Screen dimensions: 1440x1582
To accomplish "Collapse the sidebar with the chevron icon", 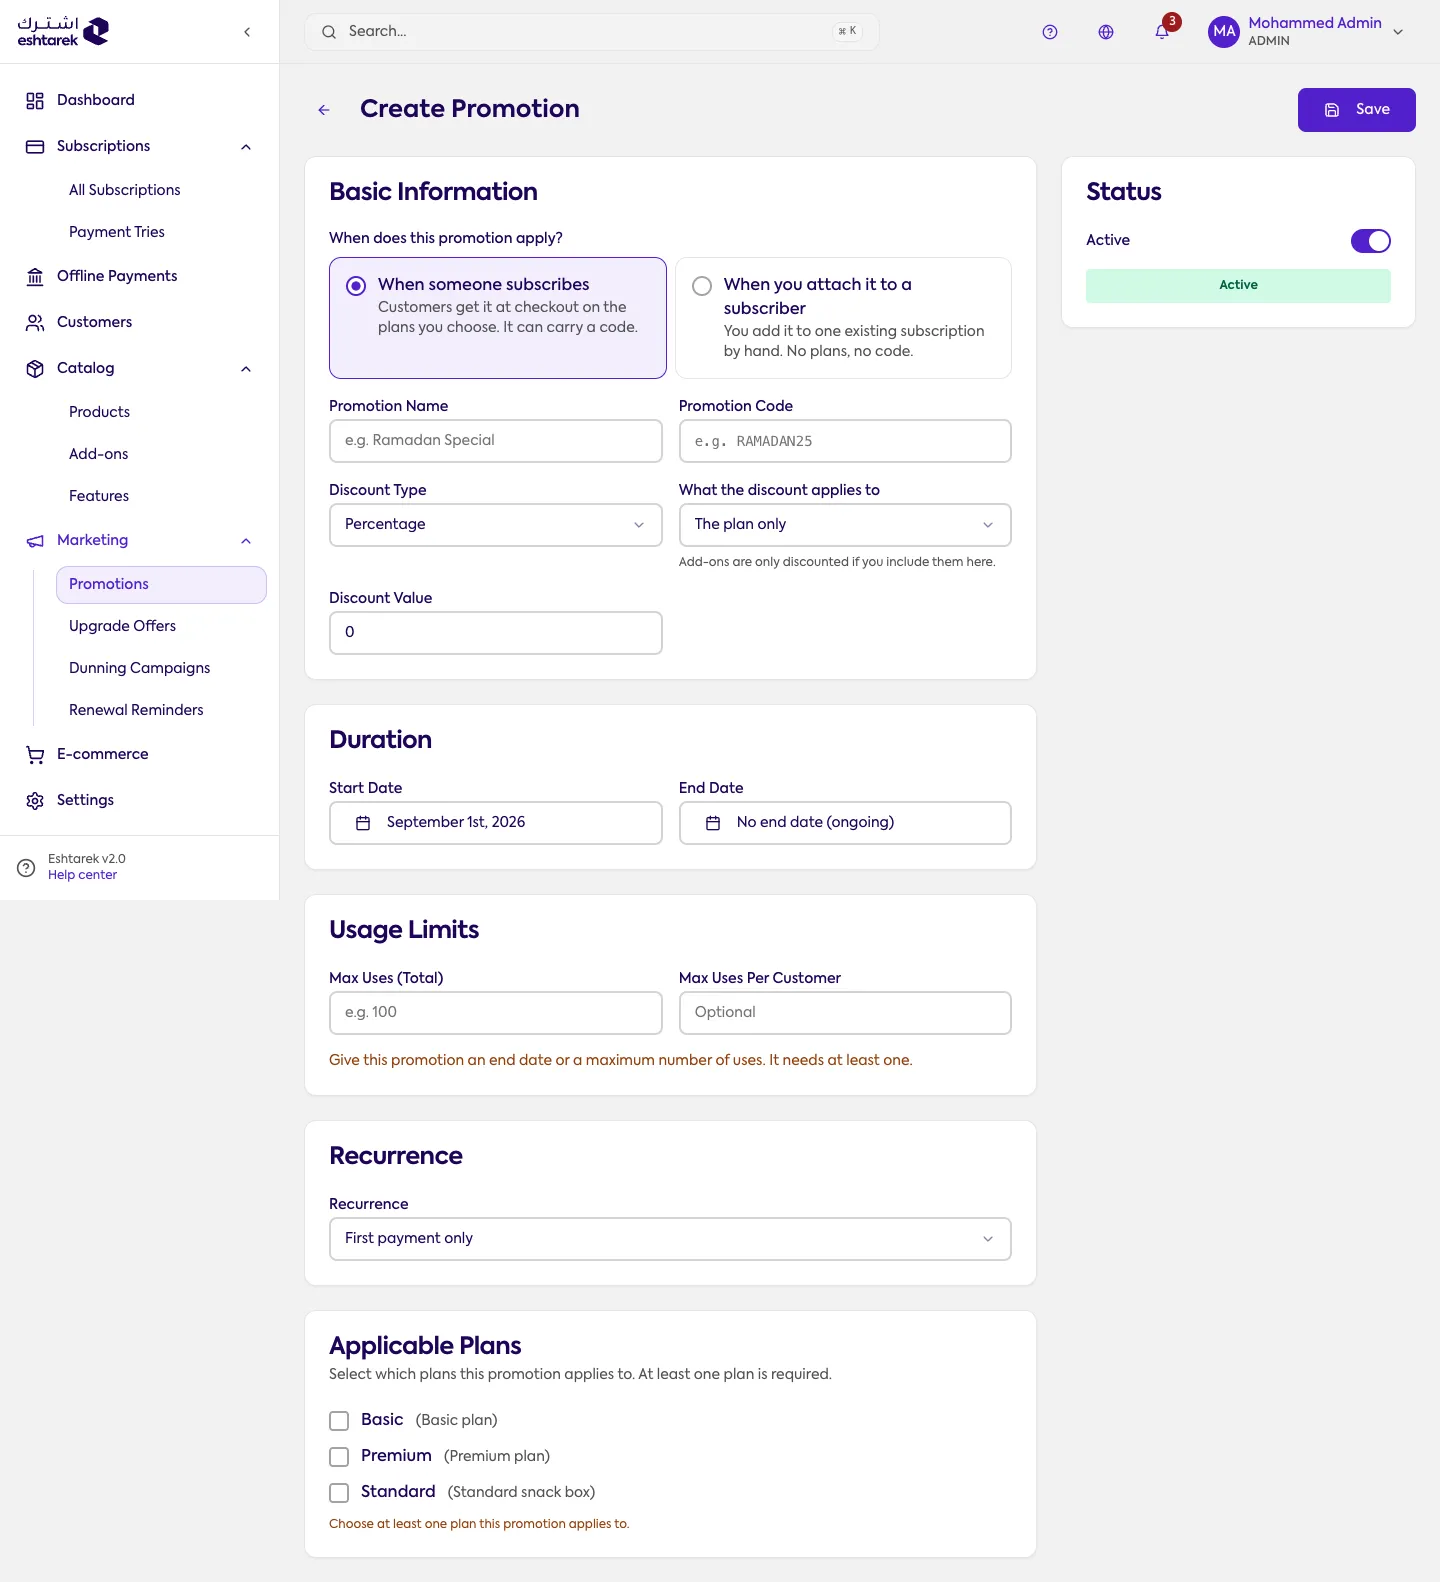I will click(x=247, y=32).
